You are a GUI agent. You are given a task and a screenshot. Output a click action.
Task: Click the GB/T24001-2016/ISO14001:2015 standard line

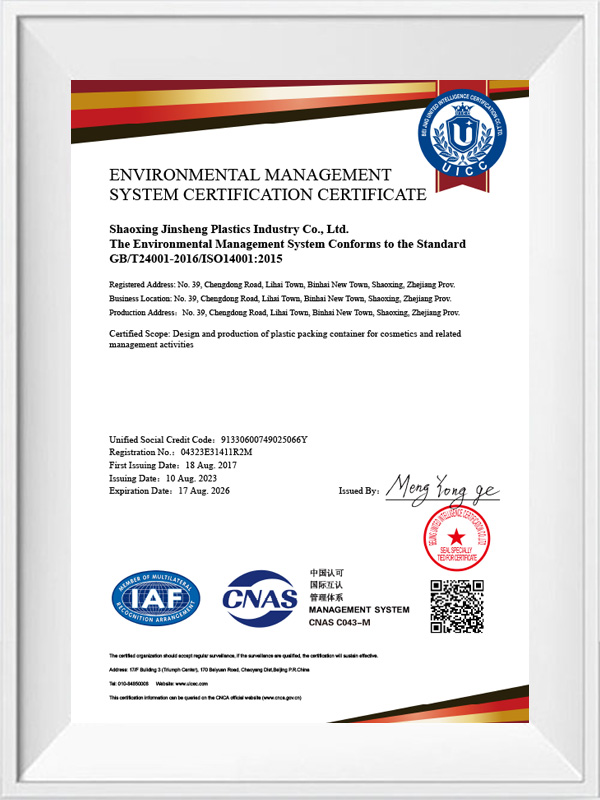[195, 259]
